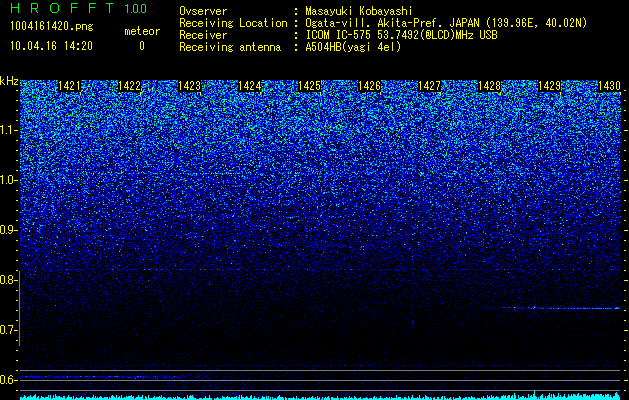629x400 pixels.
Task: Click the version number 1.00
Action: [136, 9]
